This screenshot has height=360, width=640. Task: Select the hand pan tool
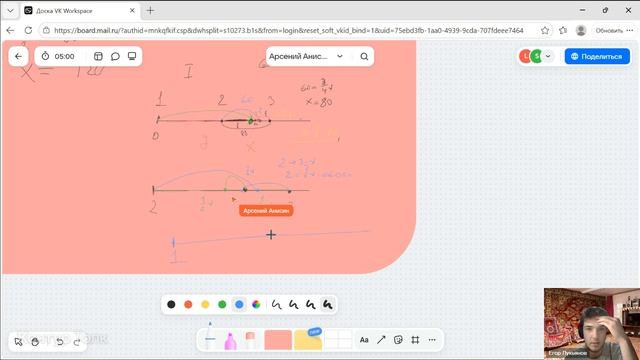pyautogui.click(x=35, y=342)
